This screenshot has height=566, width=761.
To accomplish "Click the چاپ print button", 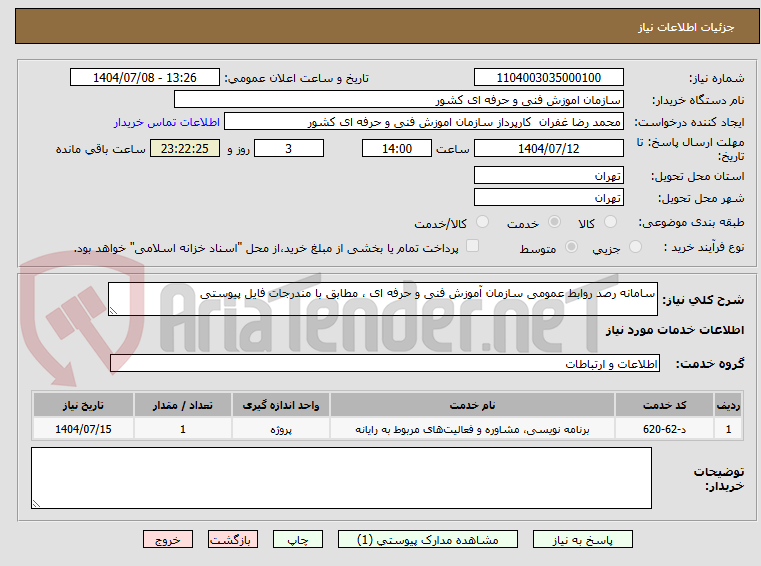I will (x=298, y=539).
